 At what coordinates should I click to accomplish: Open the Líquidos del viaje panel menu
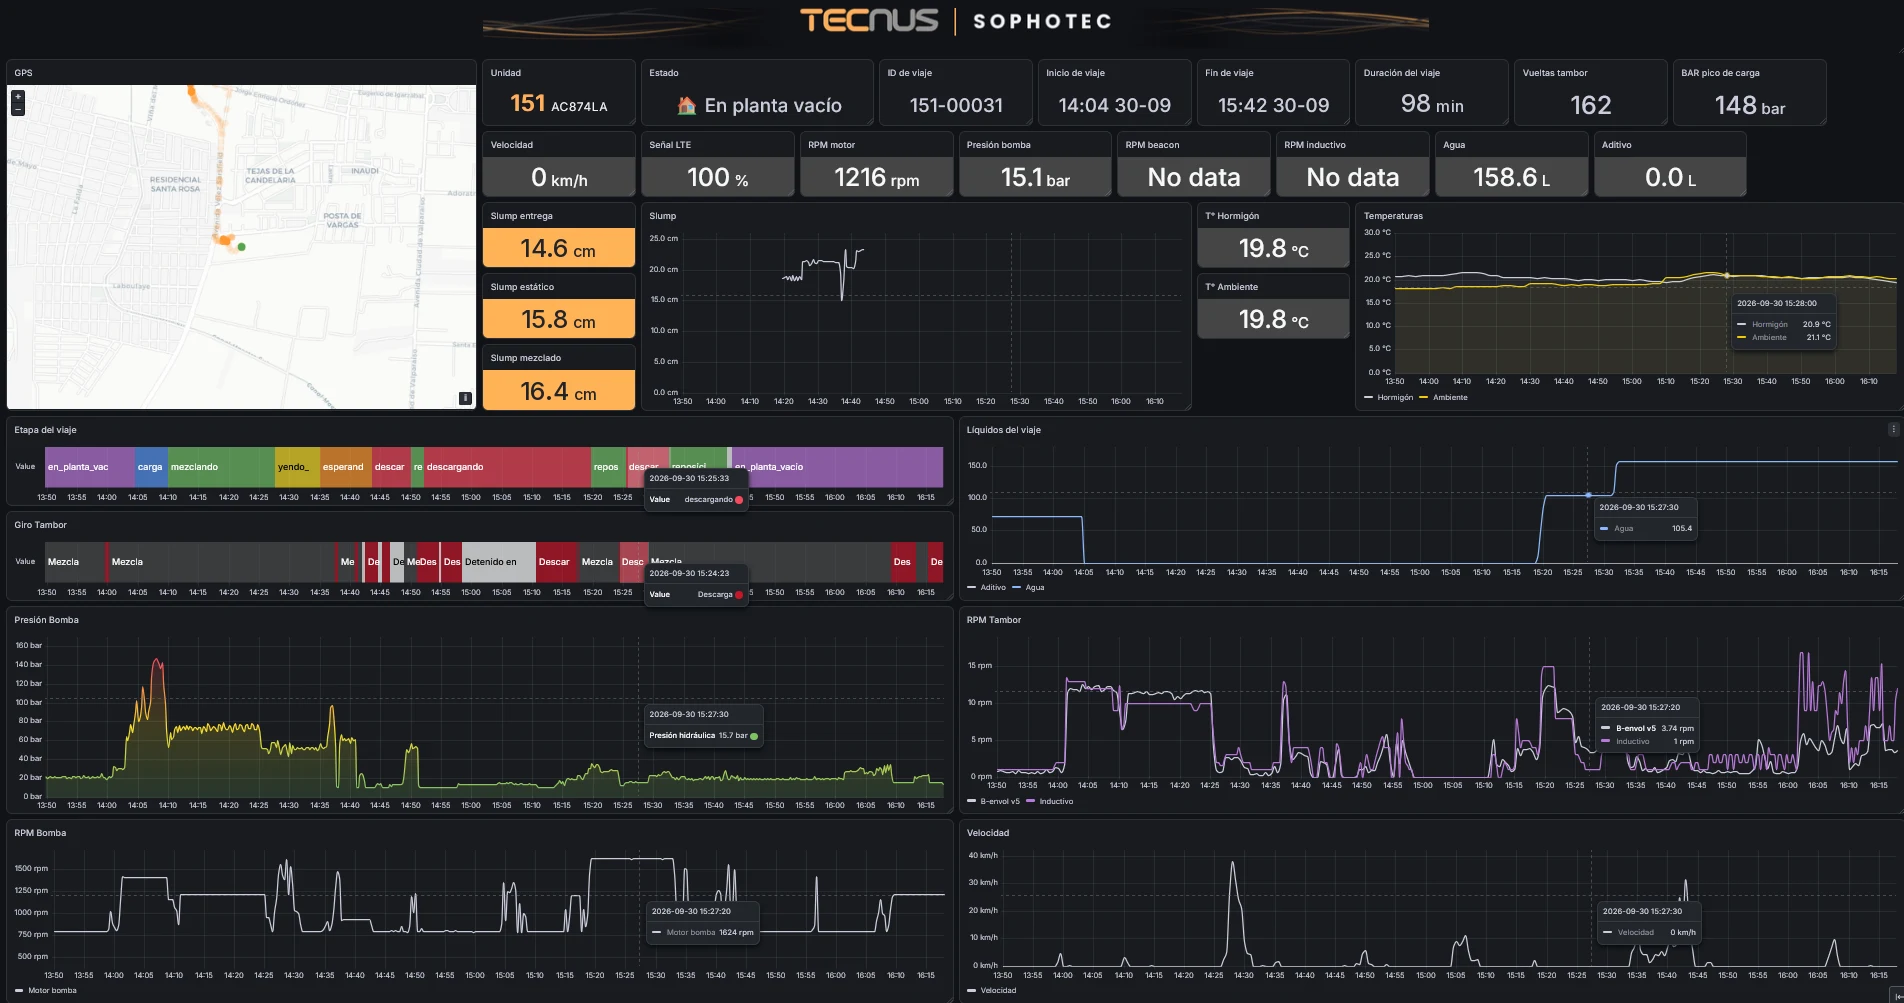(x=1893, y=429)
